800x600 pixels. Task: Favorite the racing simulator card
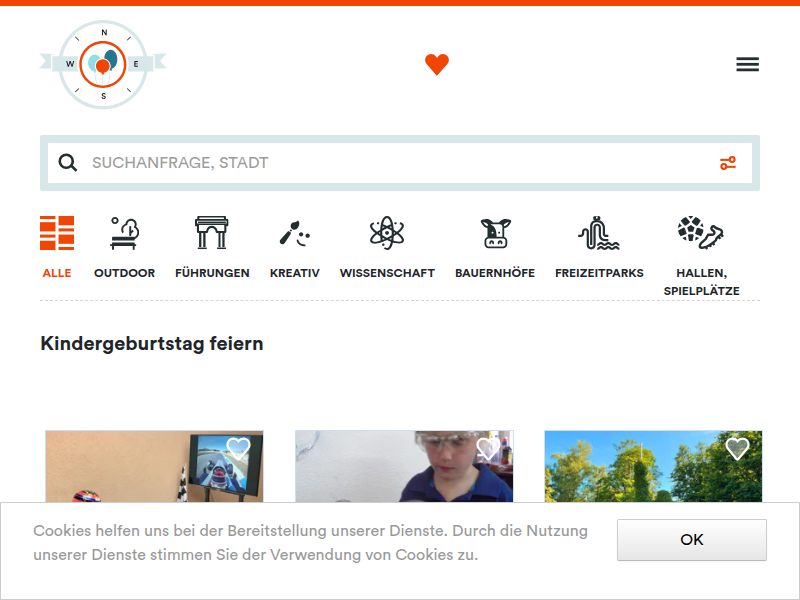click(x=238, y=448)
